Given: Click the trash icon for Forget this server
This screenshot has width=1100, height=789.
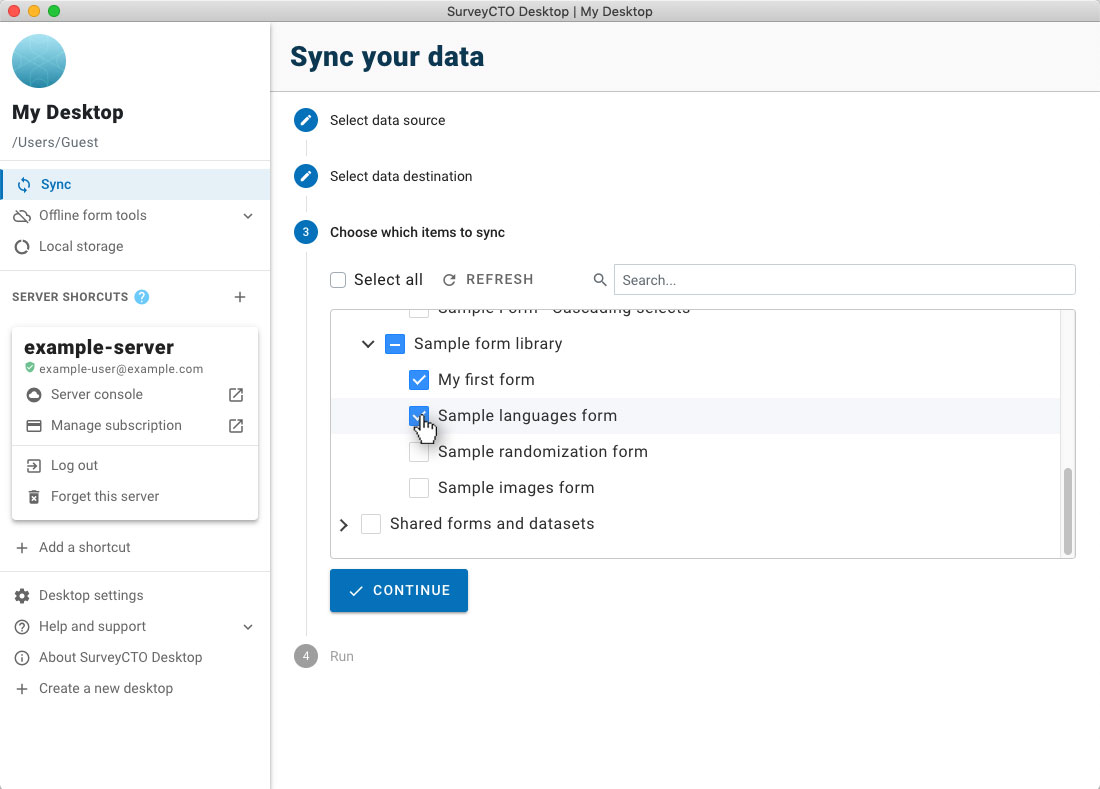Looking at the screenshot, I should 33,497.
